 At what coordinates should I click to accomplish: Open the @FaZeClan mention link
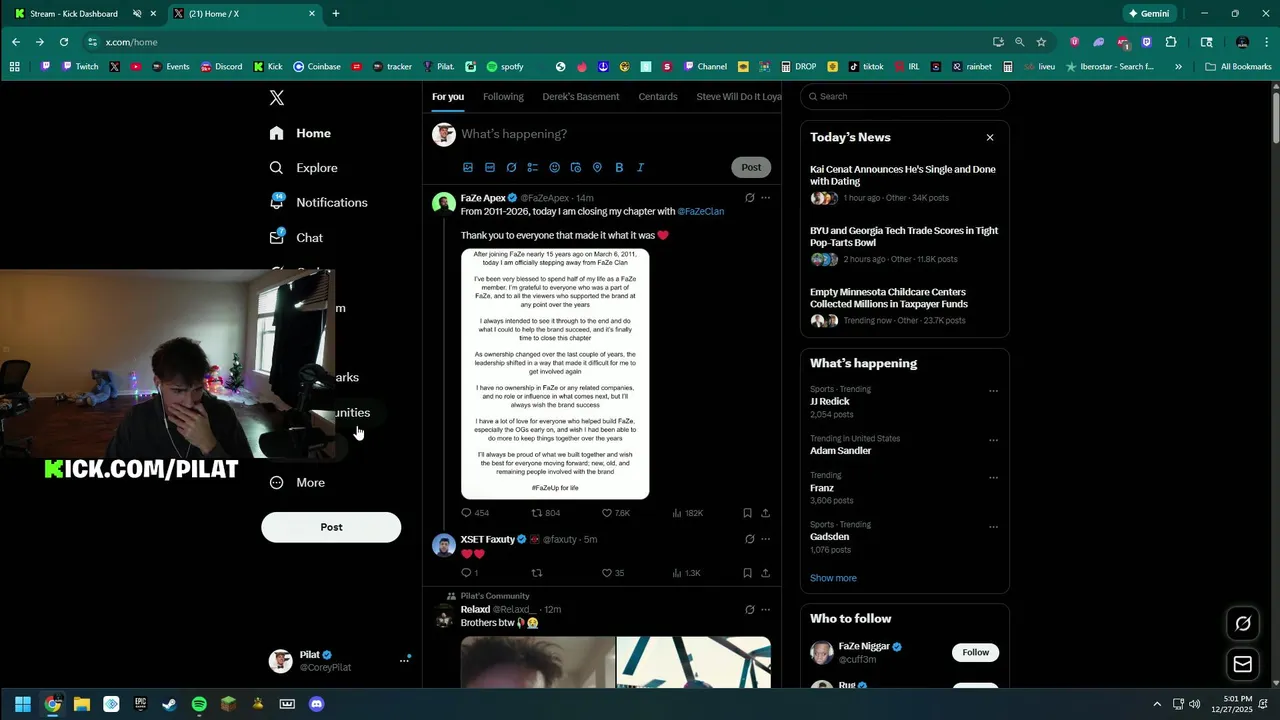point(701,211)
